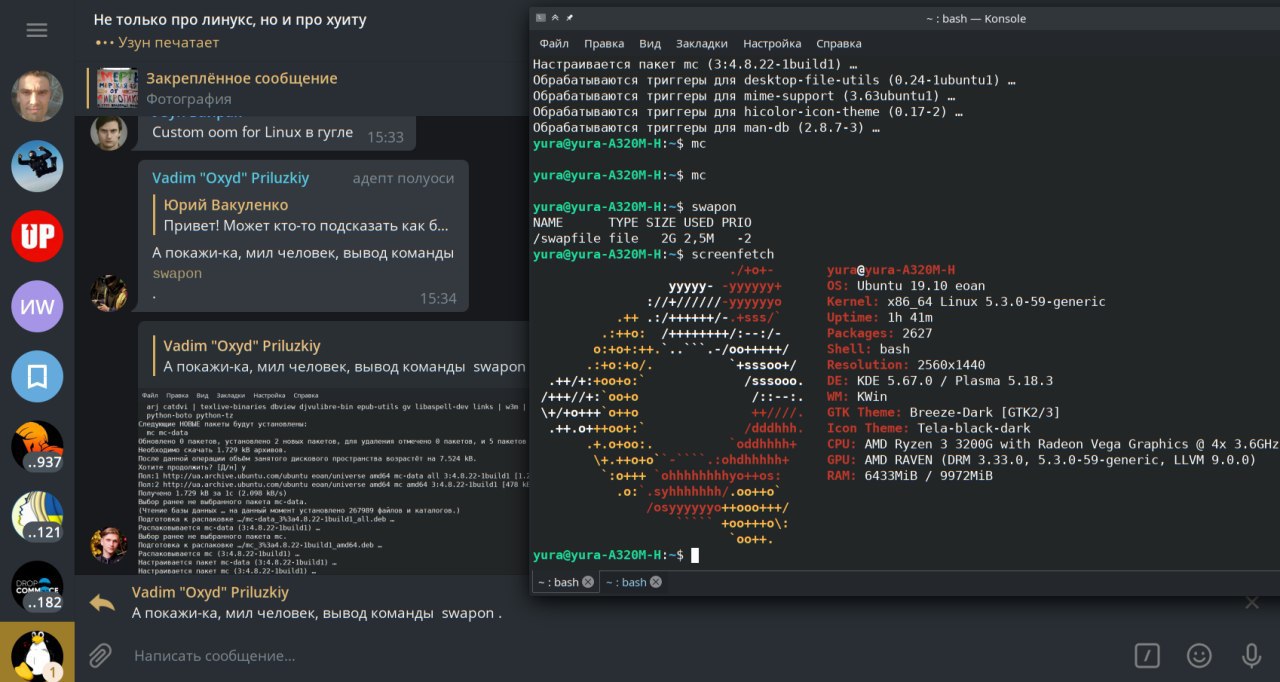Close the first bash tab in Konsole

point(588,582)
